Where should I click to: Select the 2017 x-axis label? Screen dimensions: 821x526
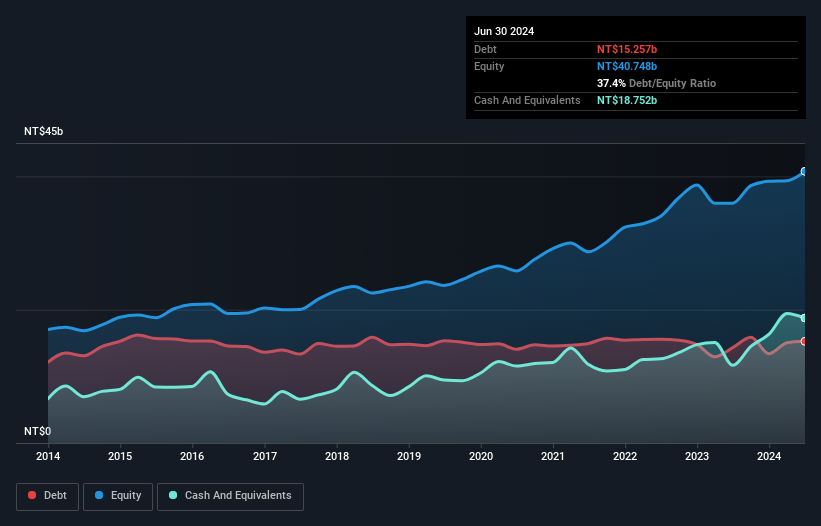click(x=265, y=456)
